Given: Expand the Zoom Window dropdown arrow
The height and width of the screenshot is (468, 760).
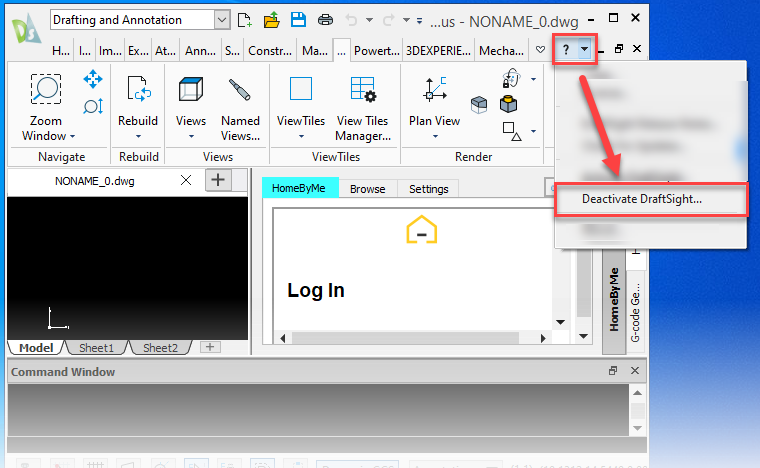Looking at the screenshot, I should pyautogui.click(x=73, y=136).
